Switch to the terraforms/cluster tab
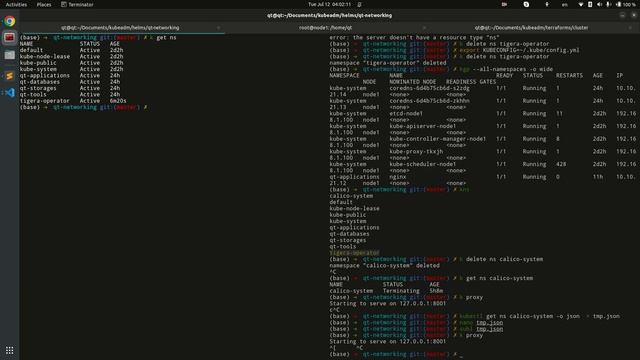 point(531,28)
